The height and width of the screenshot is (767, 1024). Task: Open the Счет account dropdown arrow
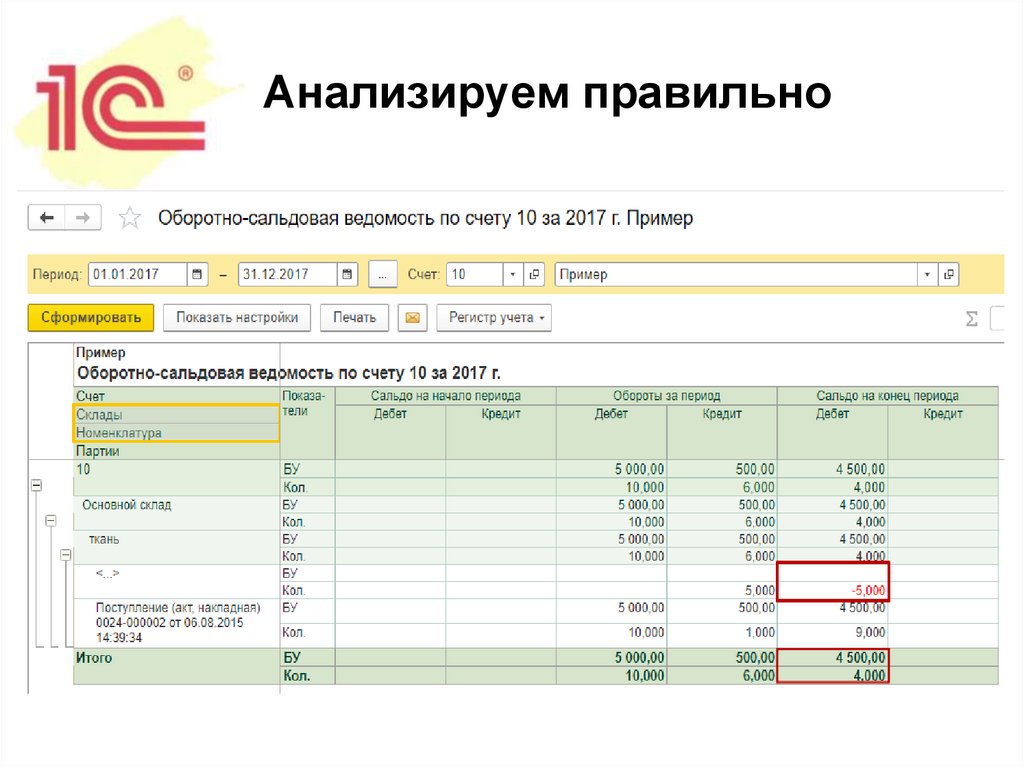coord(512,273)
